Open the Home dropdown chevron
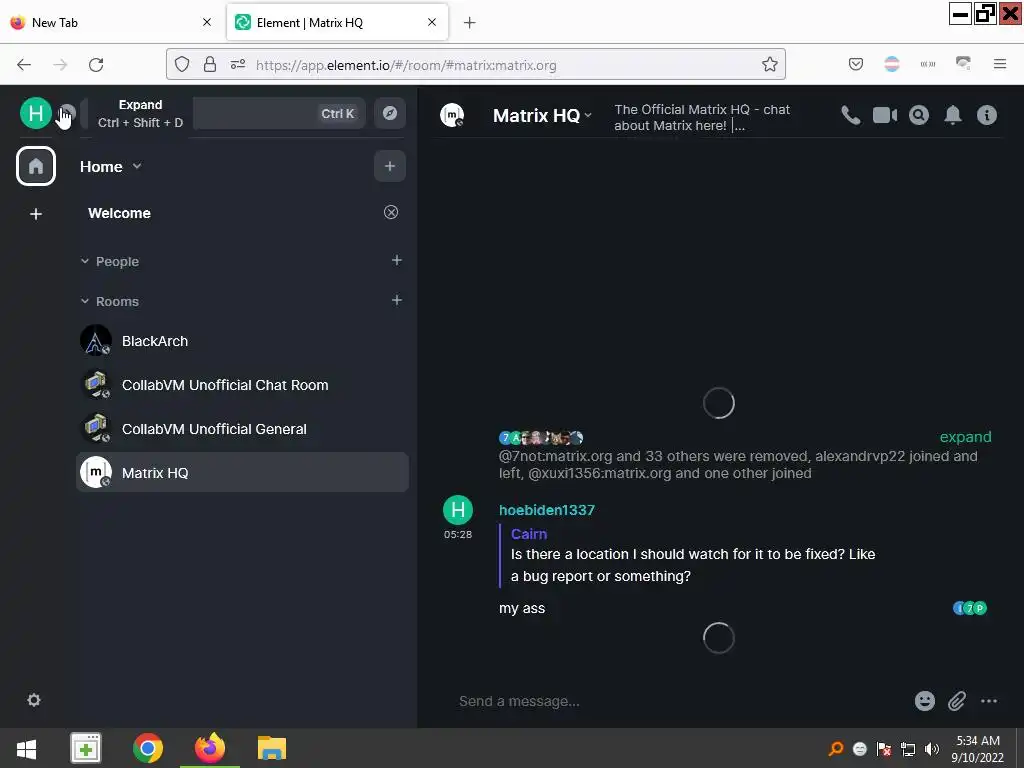Viewport: 1024px width, 768px height. tap(137, 166)
